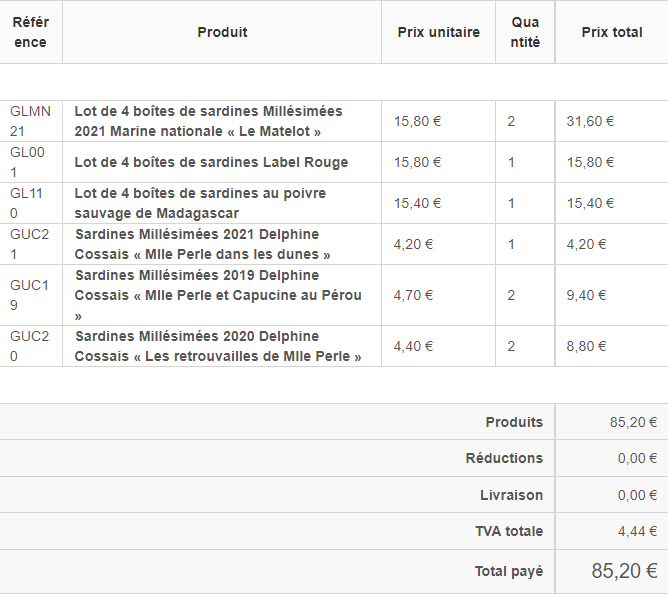Click the Livraison row label
Image resolution: width=668 pixels, height=594 pixels.
click(x=511, y=495)
